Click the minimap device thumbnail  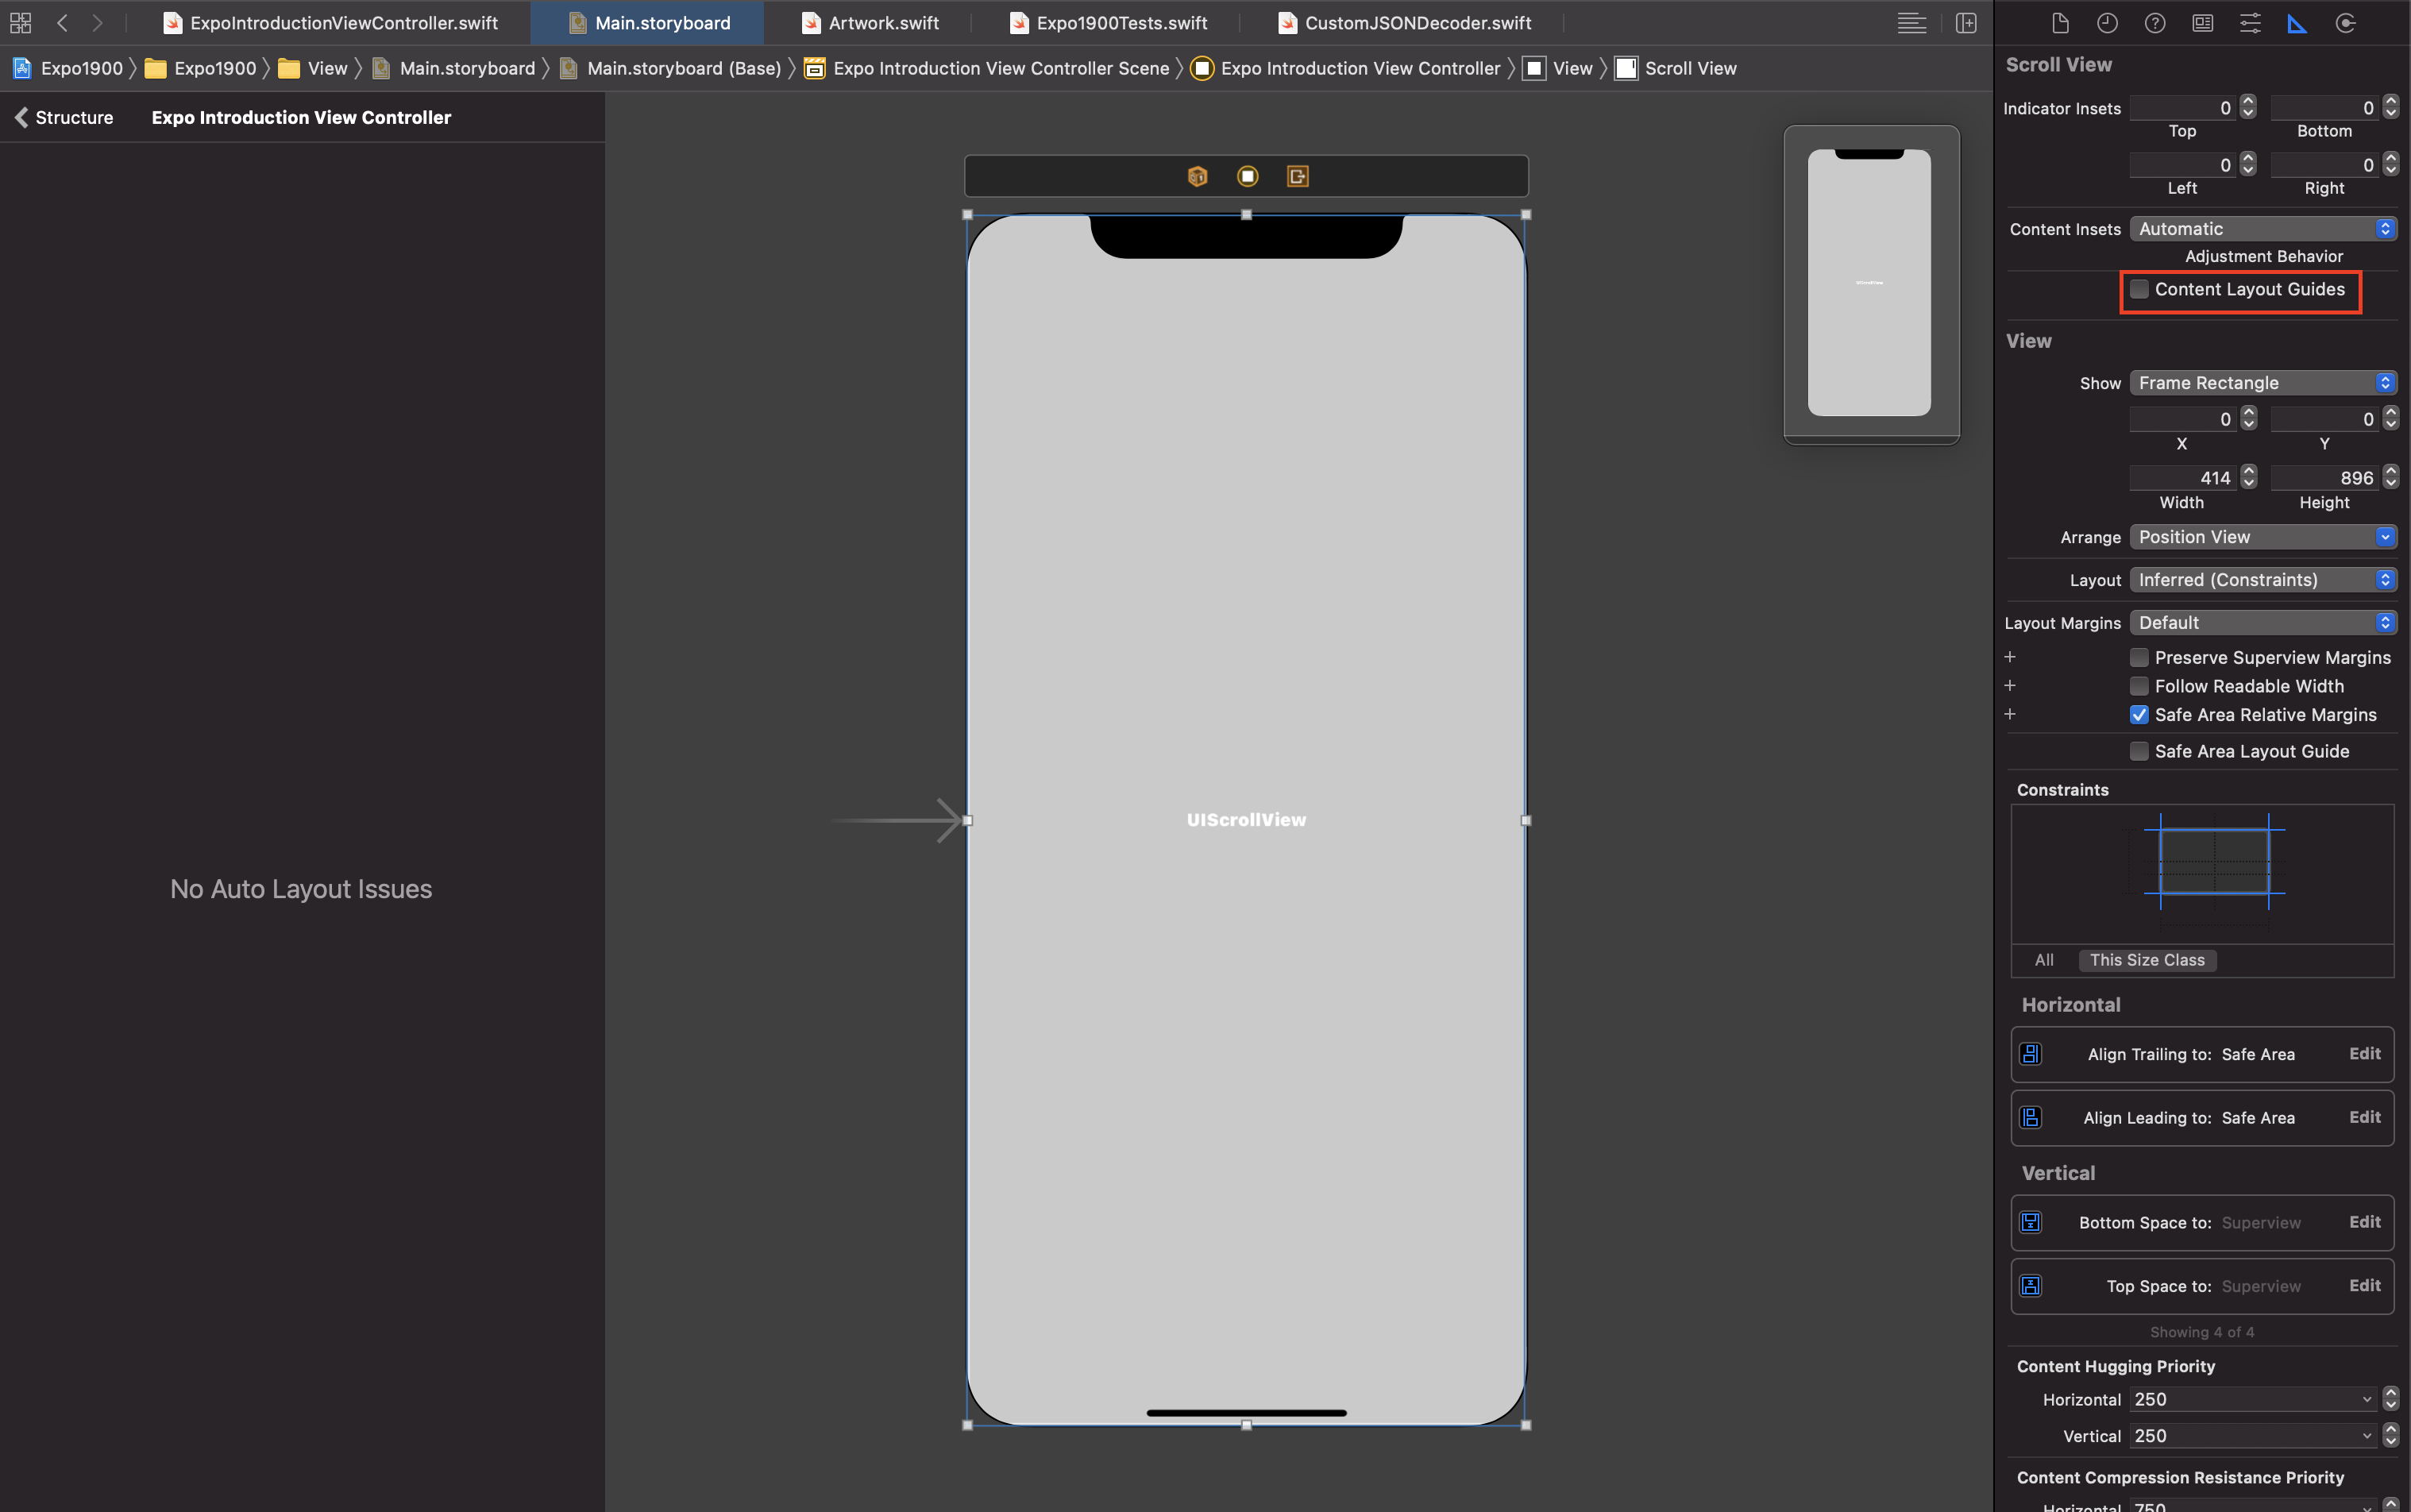click(x=1869, y=283)
